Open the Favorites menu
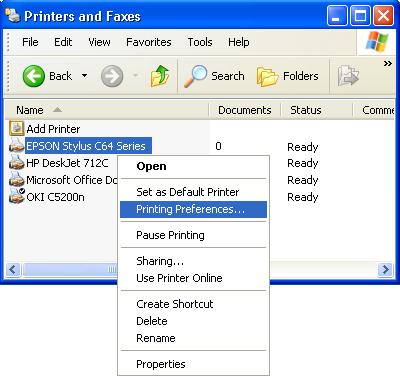This screenshot has width=400, height=376. (x=149, y=42)
